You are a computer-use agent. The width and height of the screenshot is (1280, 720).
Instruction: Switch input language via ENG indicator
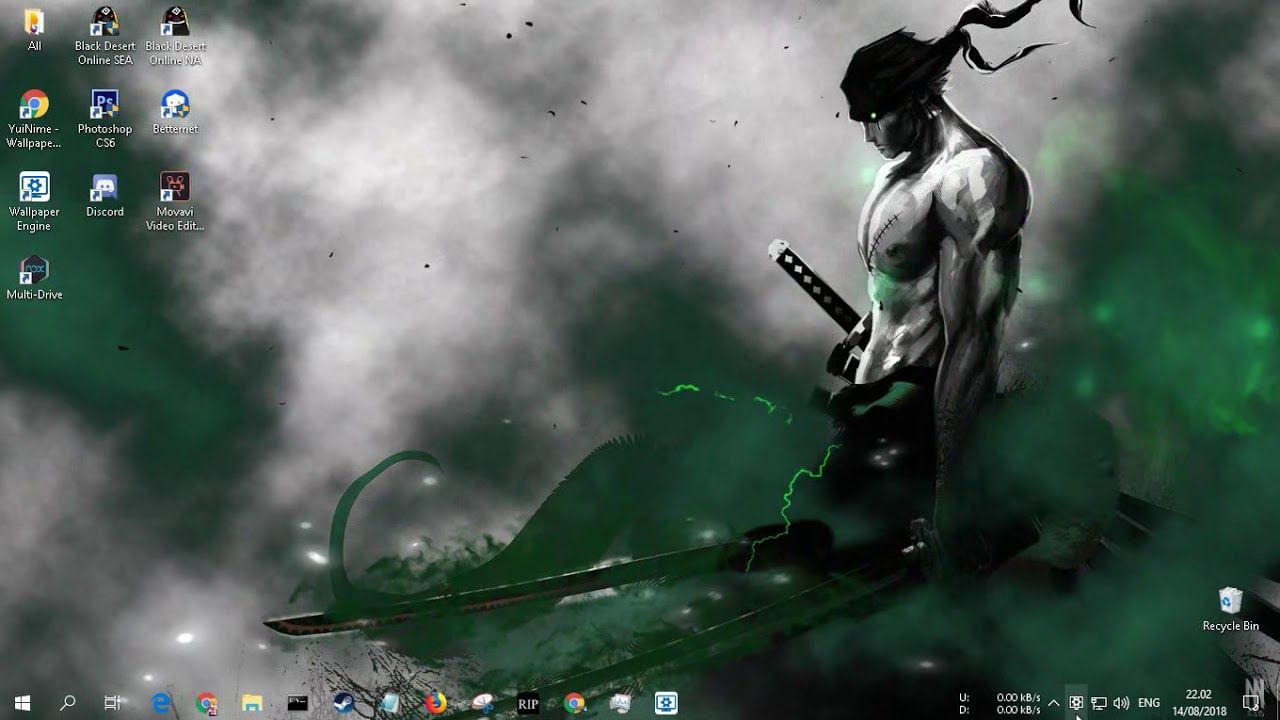[1149, 703]
